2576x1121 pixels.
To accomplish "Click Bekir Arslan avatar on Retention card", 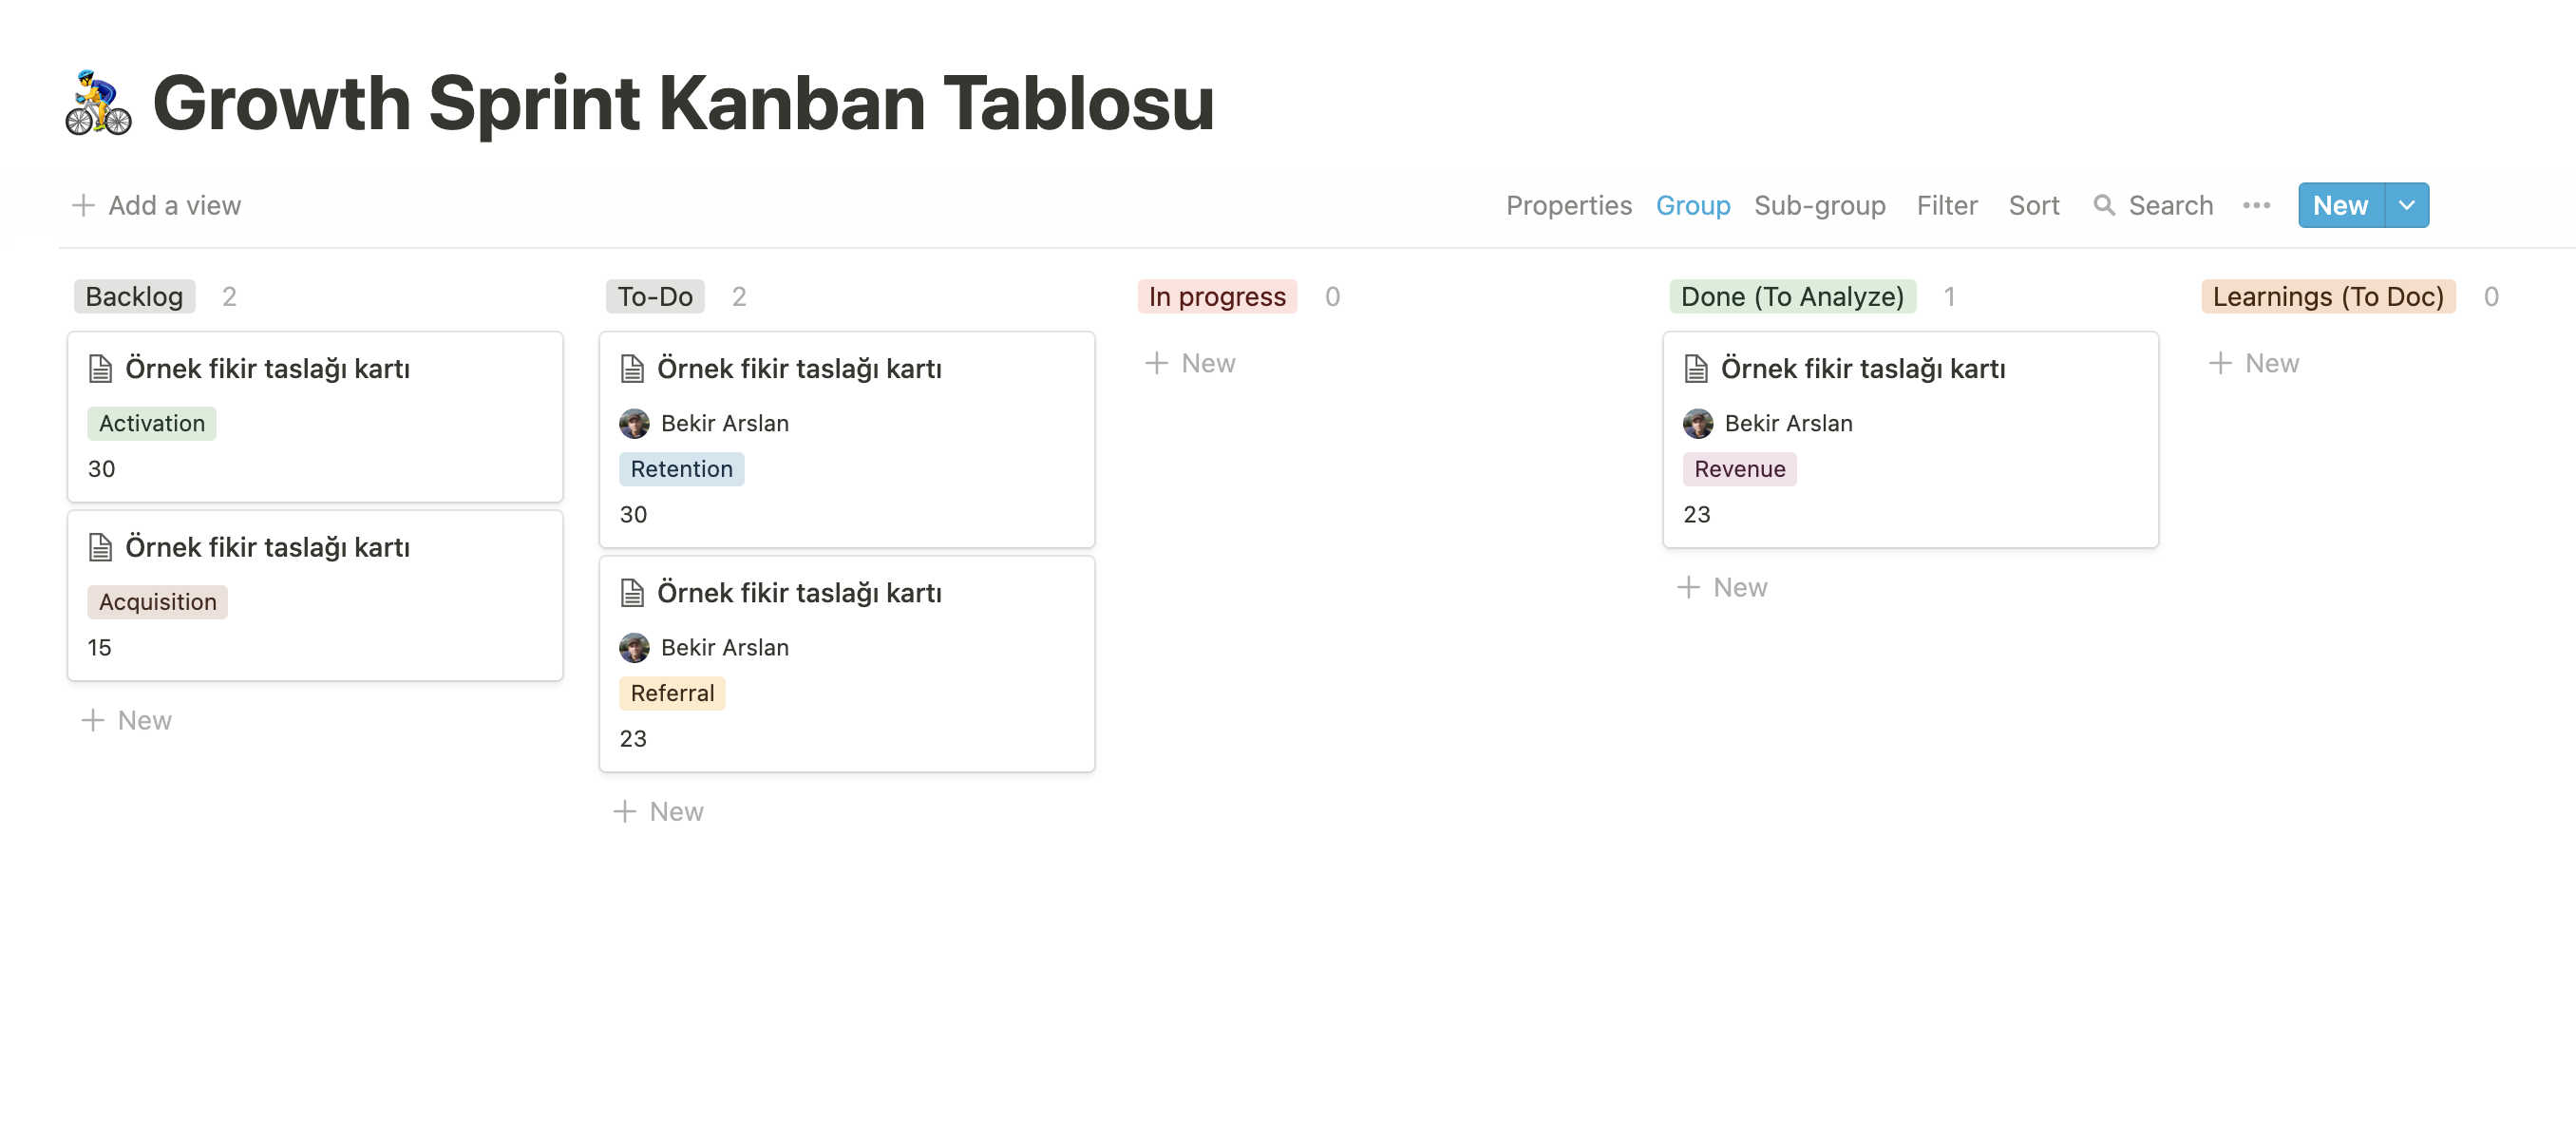I will click(x=634, y=424).
